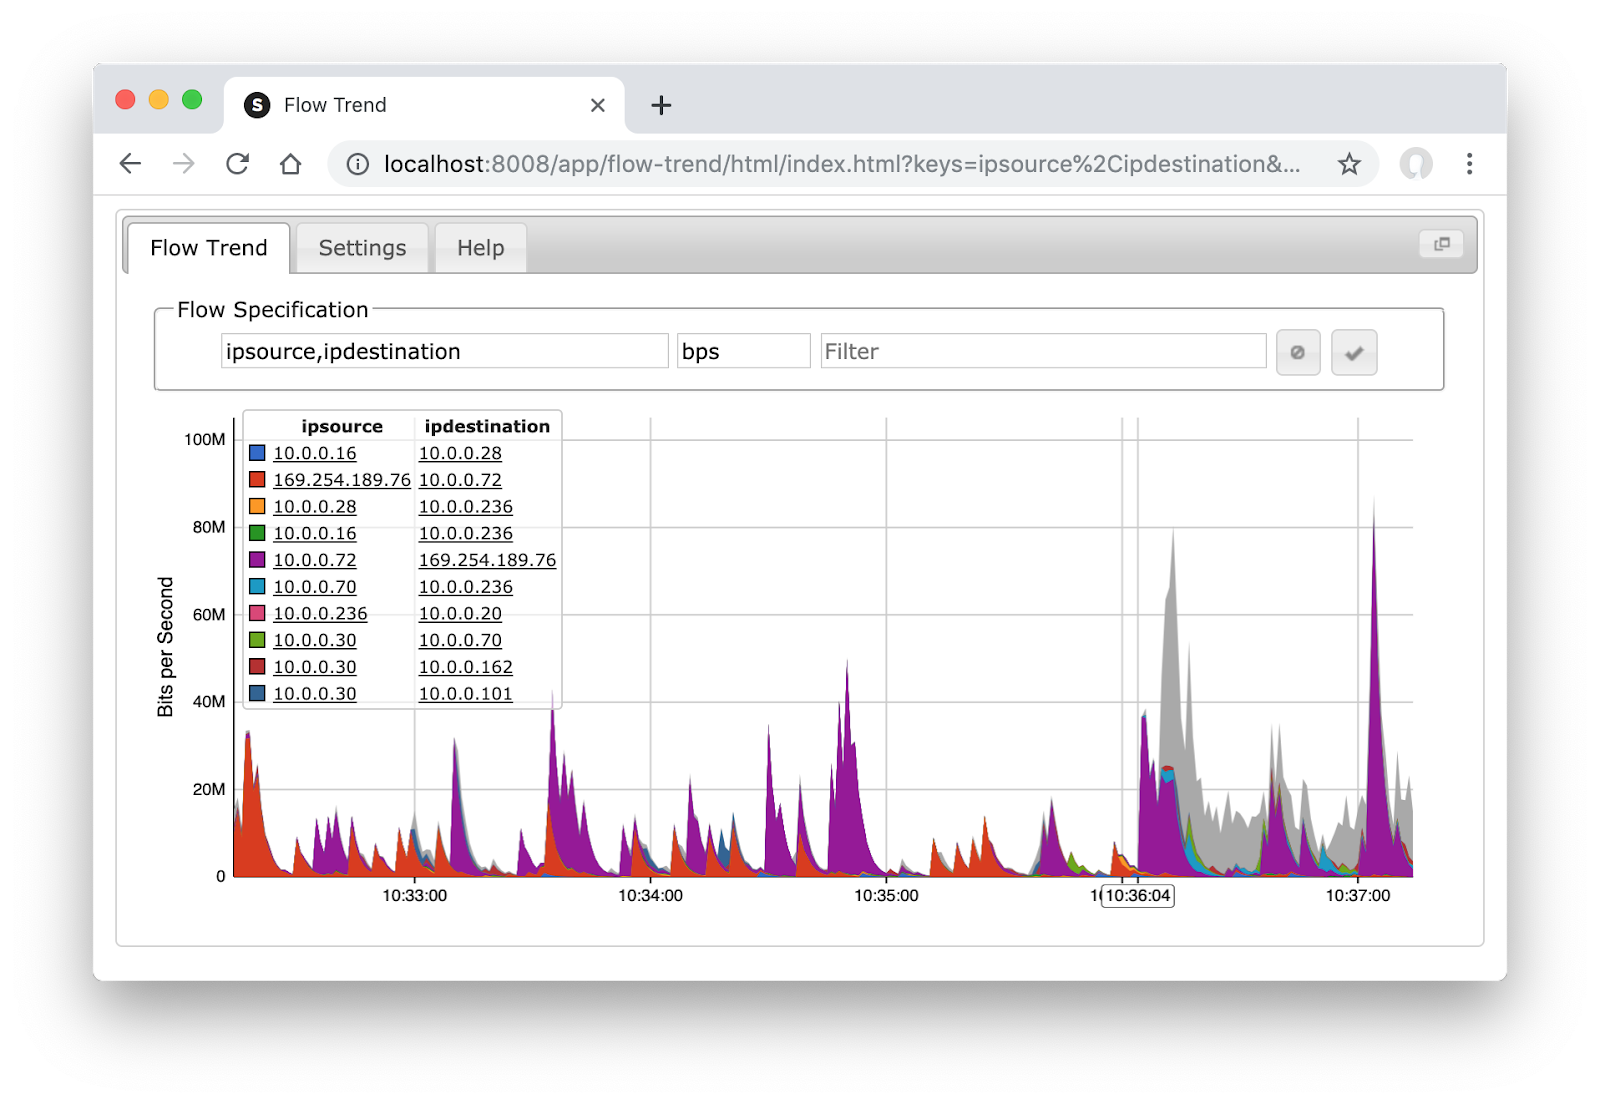Click the ipsource,ipdestination keys field
The height and width of the screenshot is (1104, 1600).
(x=444, y=351)
